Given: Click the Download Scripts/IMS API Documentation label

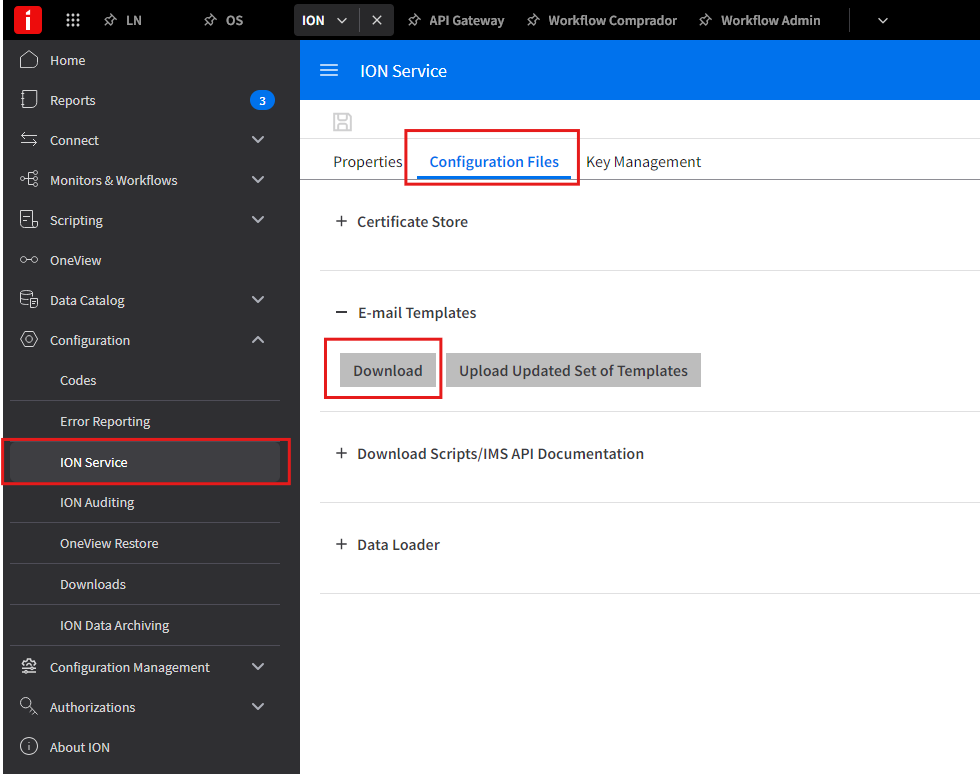Looking at the screenshot, I should click(500, 453).
